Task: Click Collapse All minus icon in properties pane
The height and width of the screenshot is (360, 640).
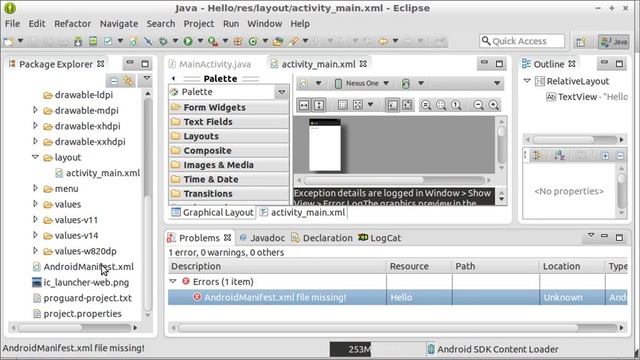Action: pos(620,156)
